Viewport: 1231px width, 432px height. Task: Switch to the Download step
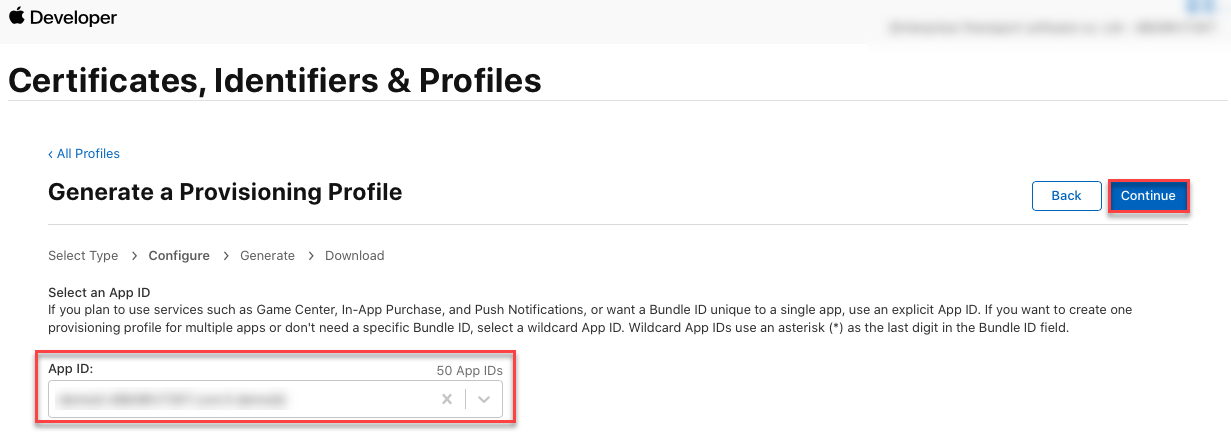(x=355, y=256)
